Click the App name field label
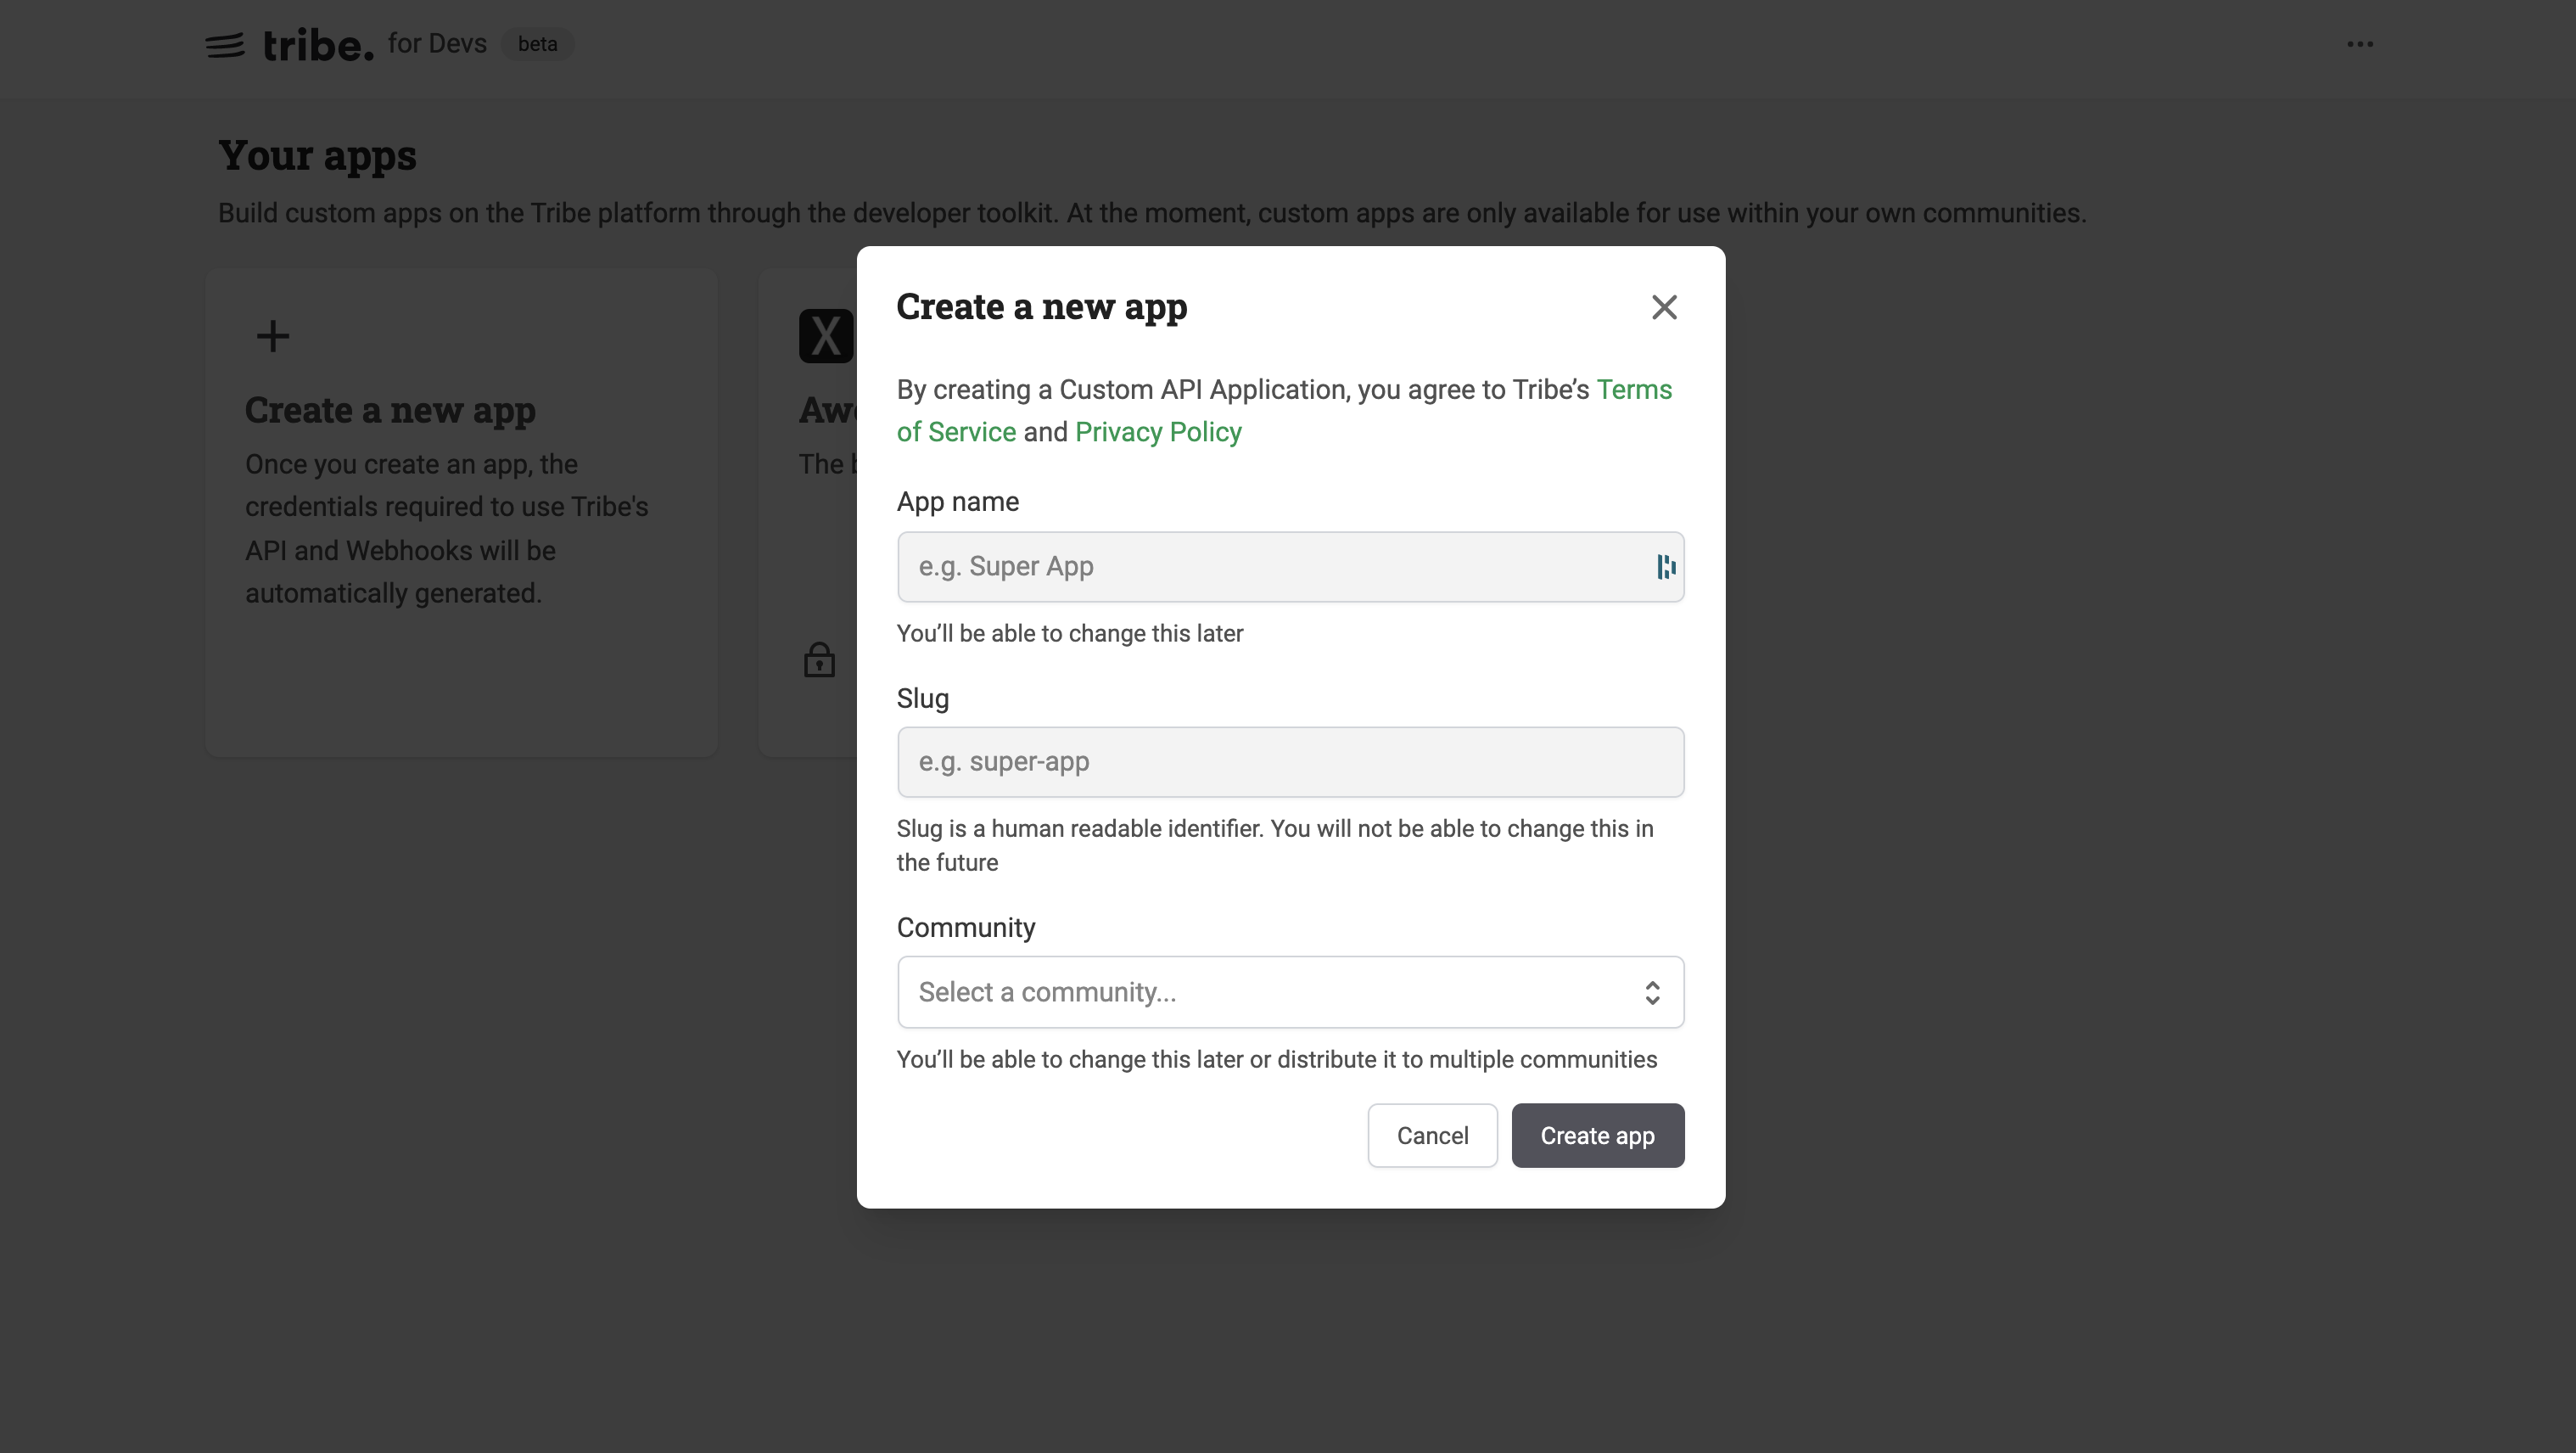 (957, 502)
